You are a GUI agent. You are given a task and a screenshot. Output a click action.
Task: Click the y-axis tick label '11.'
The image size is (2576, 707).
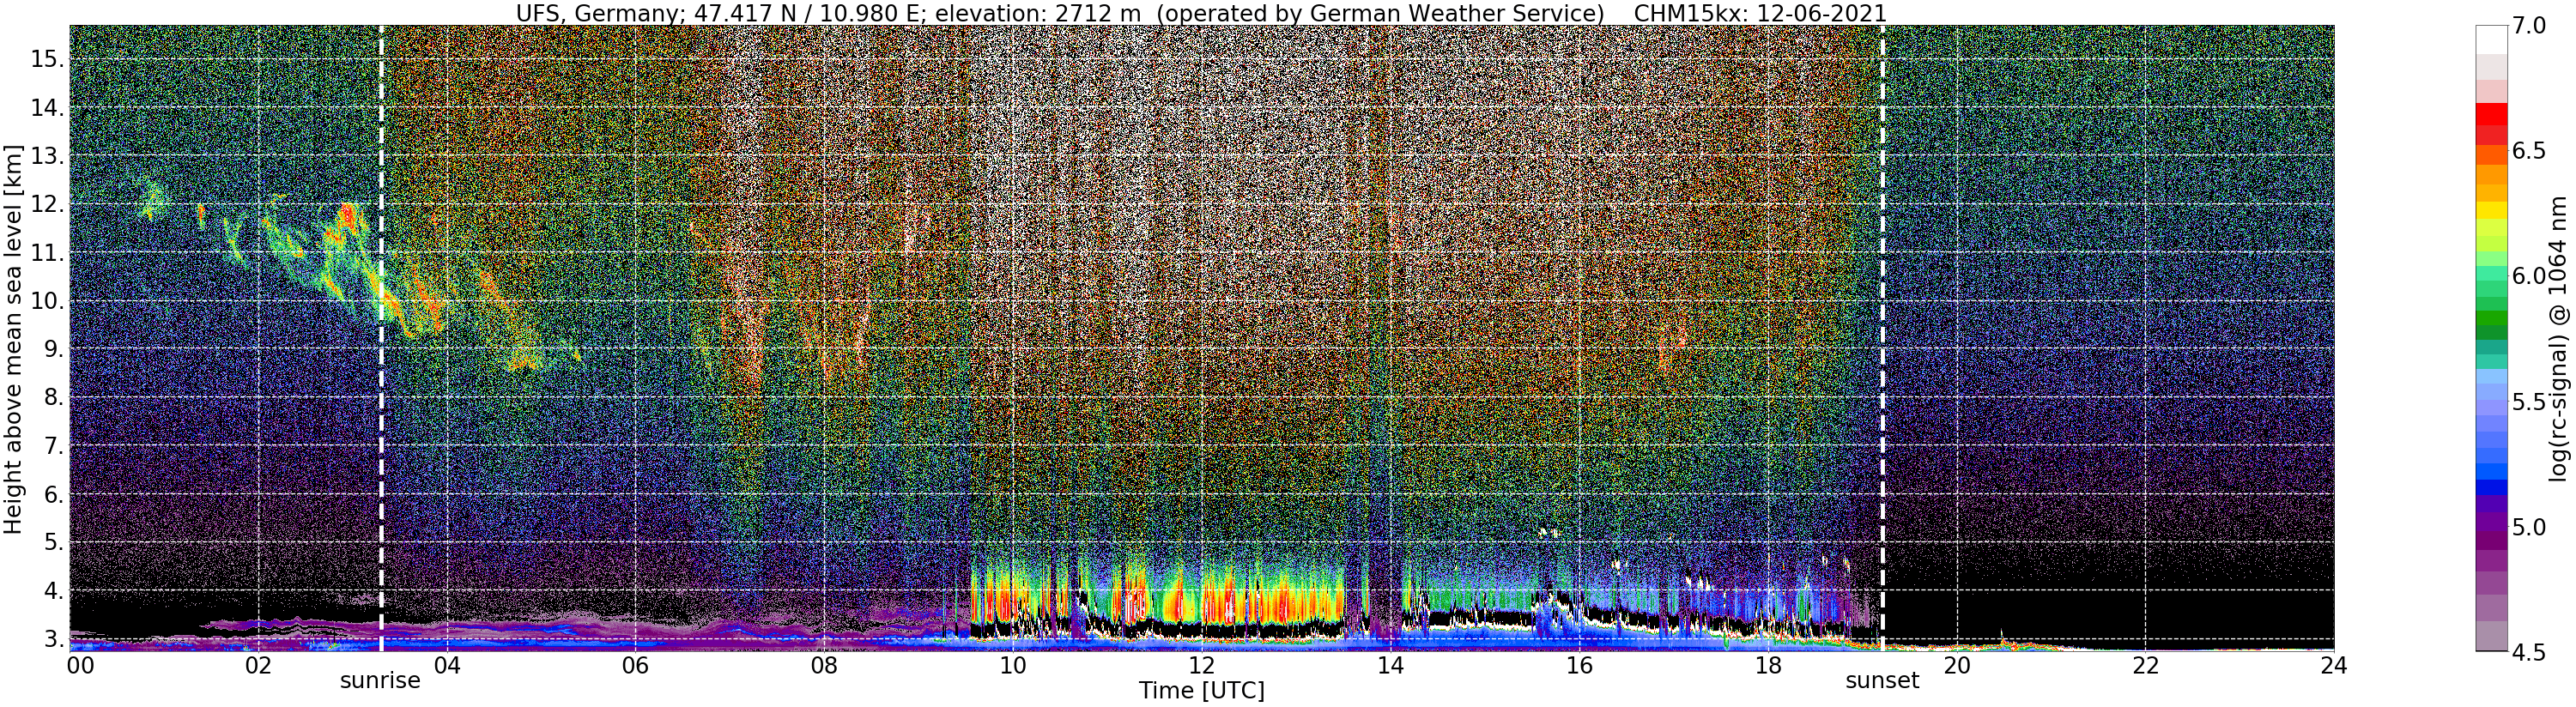pyautogui.click(x=47, y=253)
